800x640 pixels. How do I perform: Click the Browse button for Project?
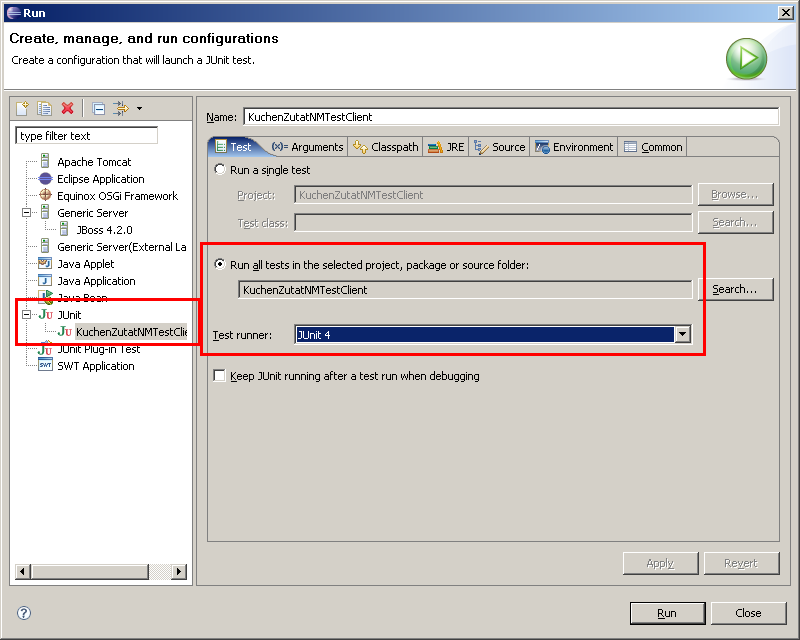point(735,194)
